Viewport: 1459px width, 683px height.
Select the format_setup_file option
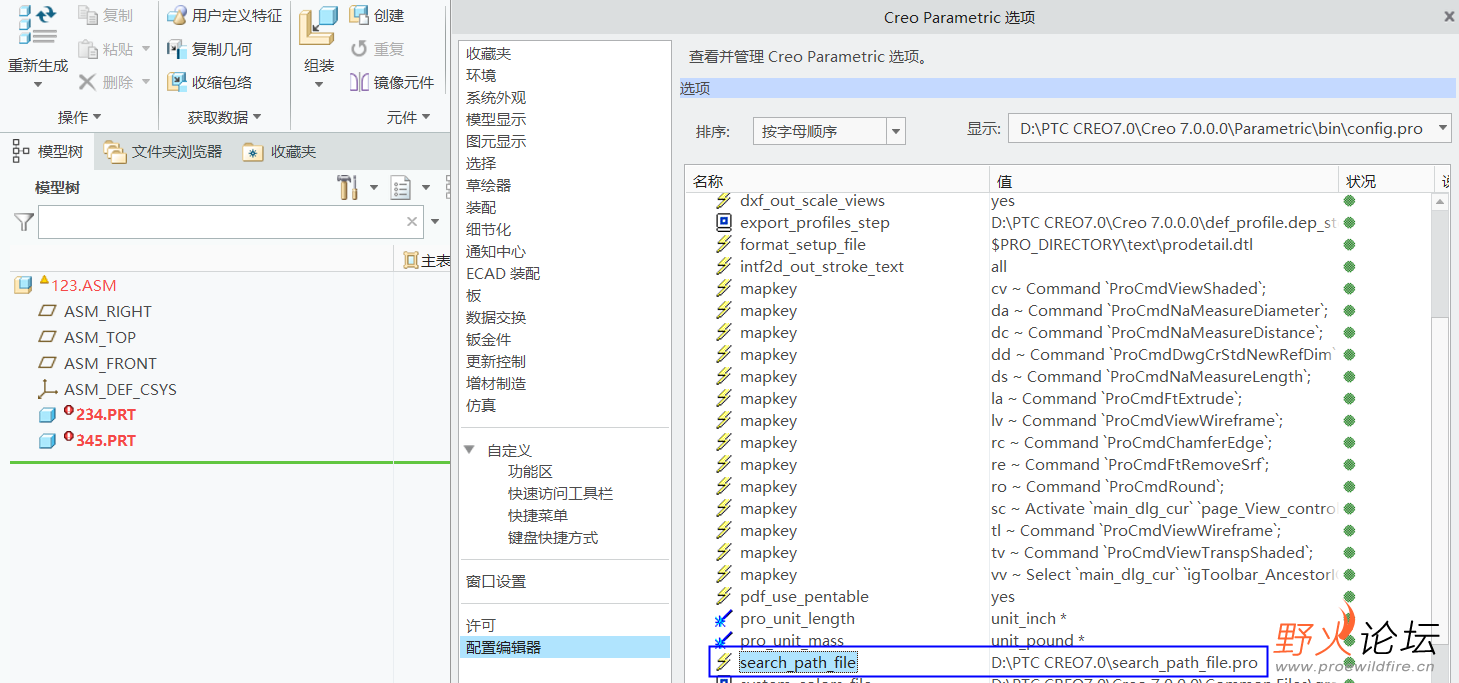click(x=803, y=244)
